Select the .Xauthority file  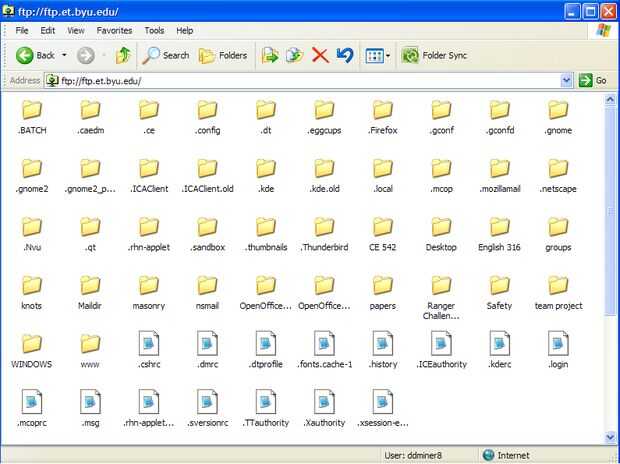[x=324, y=409]
